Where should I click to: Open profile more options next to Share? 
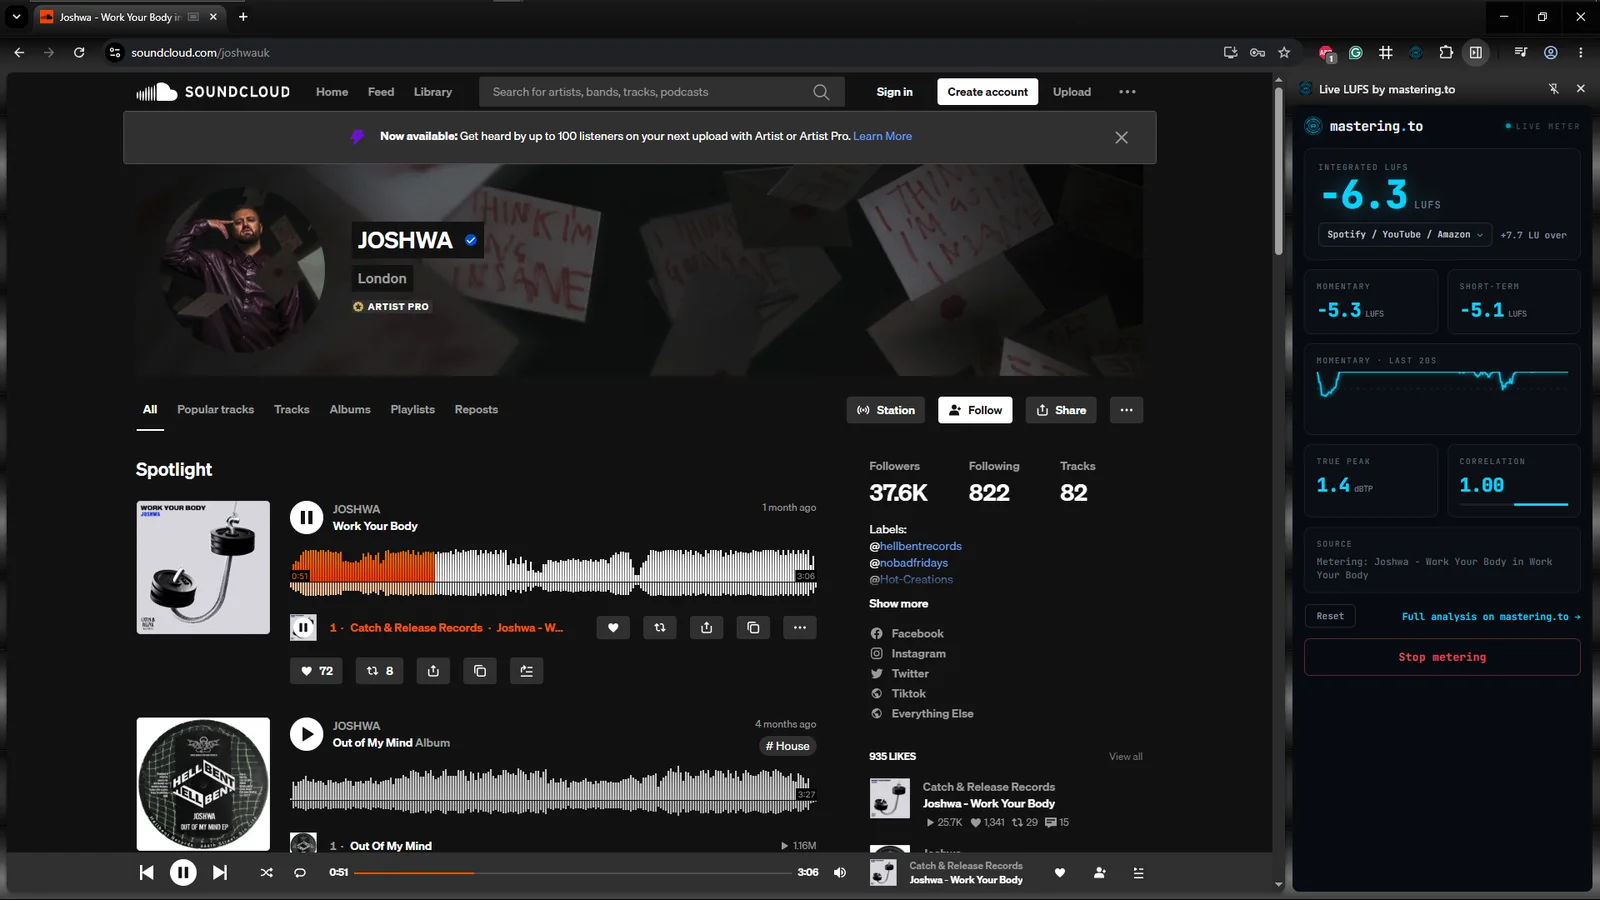point(1126,410)
